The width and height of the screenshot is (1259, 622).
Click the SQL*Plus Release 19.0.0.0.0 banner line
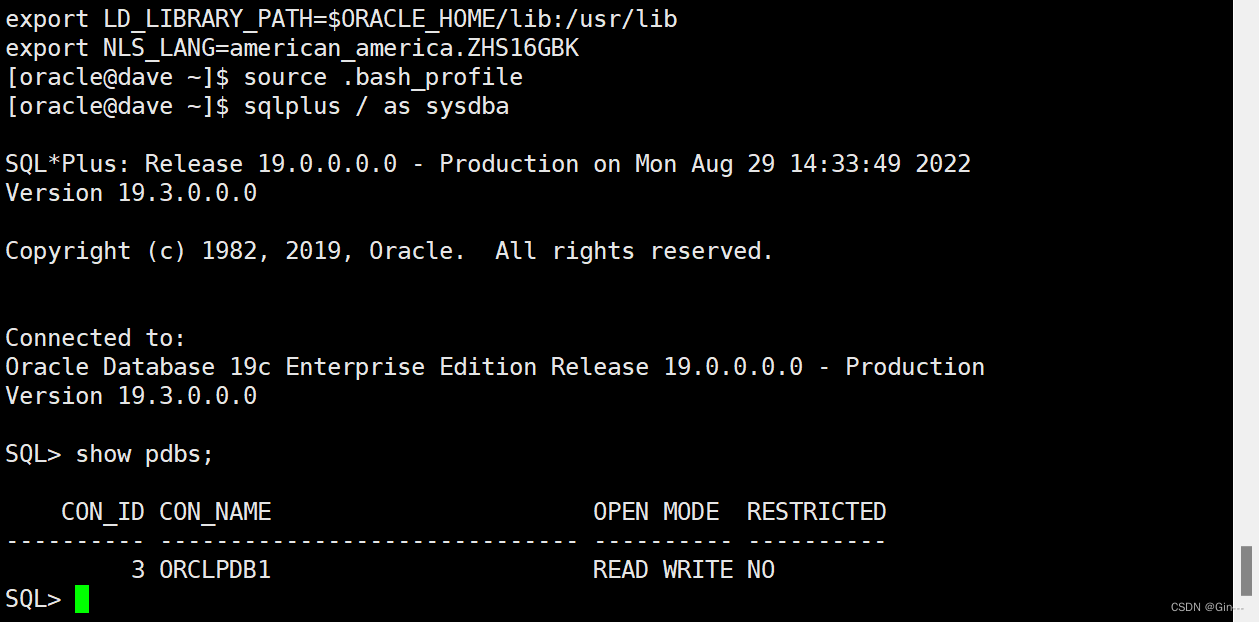coord(488,164)
